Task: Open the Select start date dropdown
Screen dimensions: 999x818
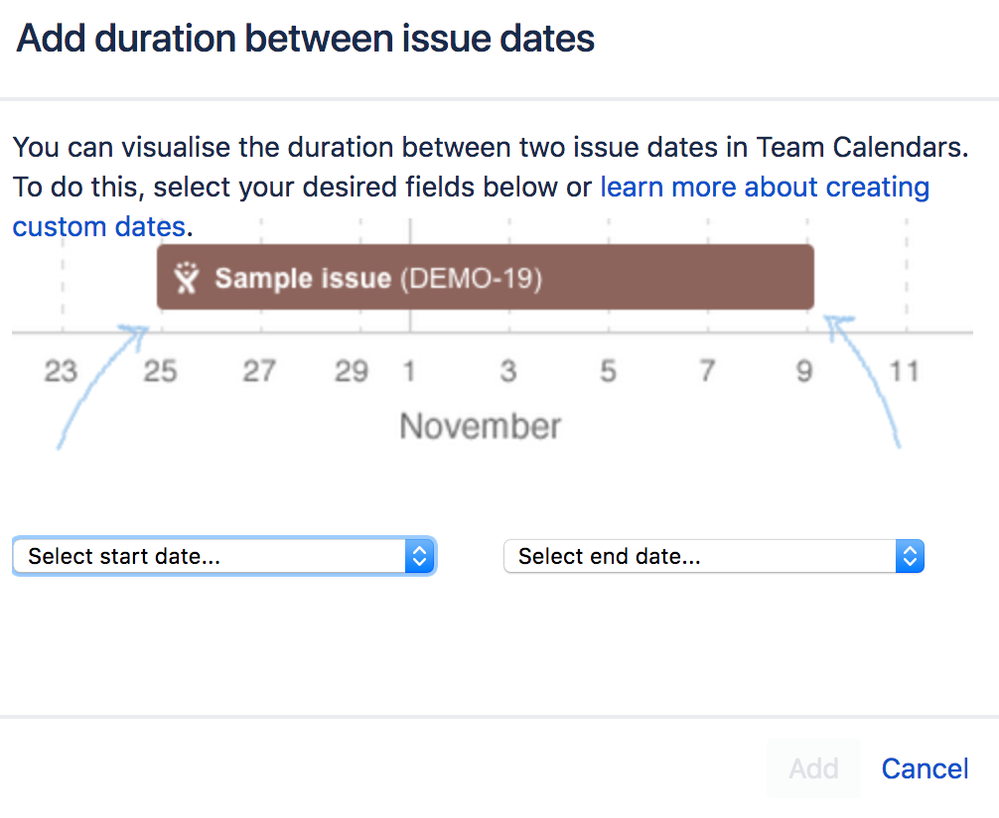Action: (224, 556)
